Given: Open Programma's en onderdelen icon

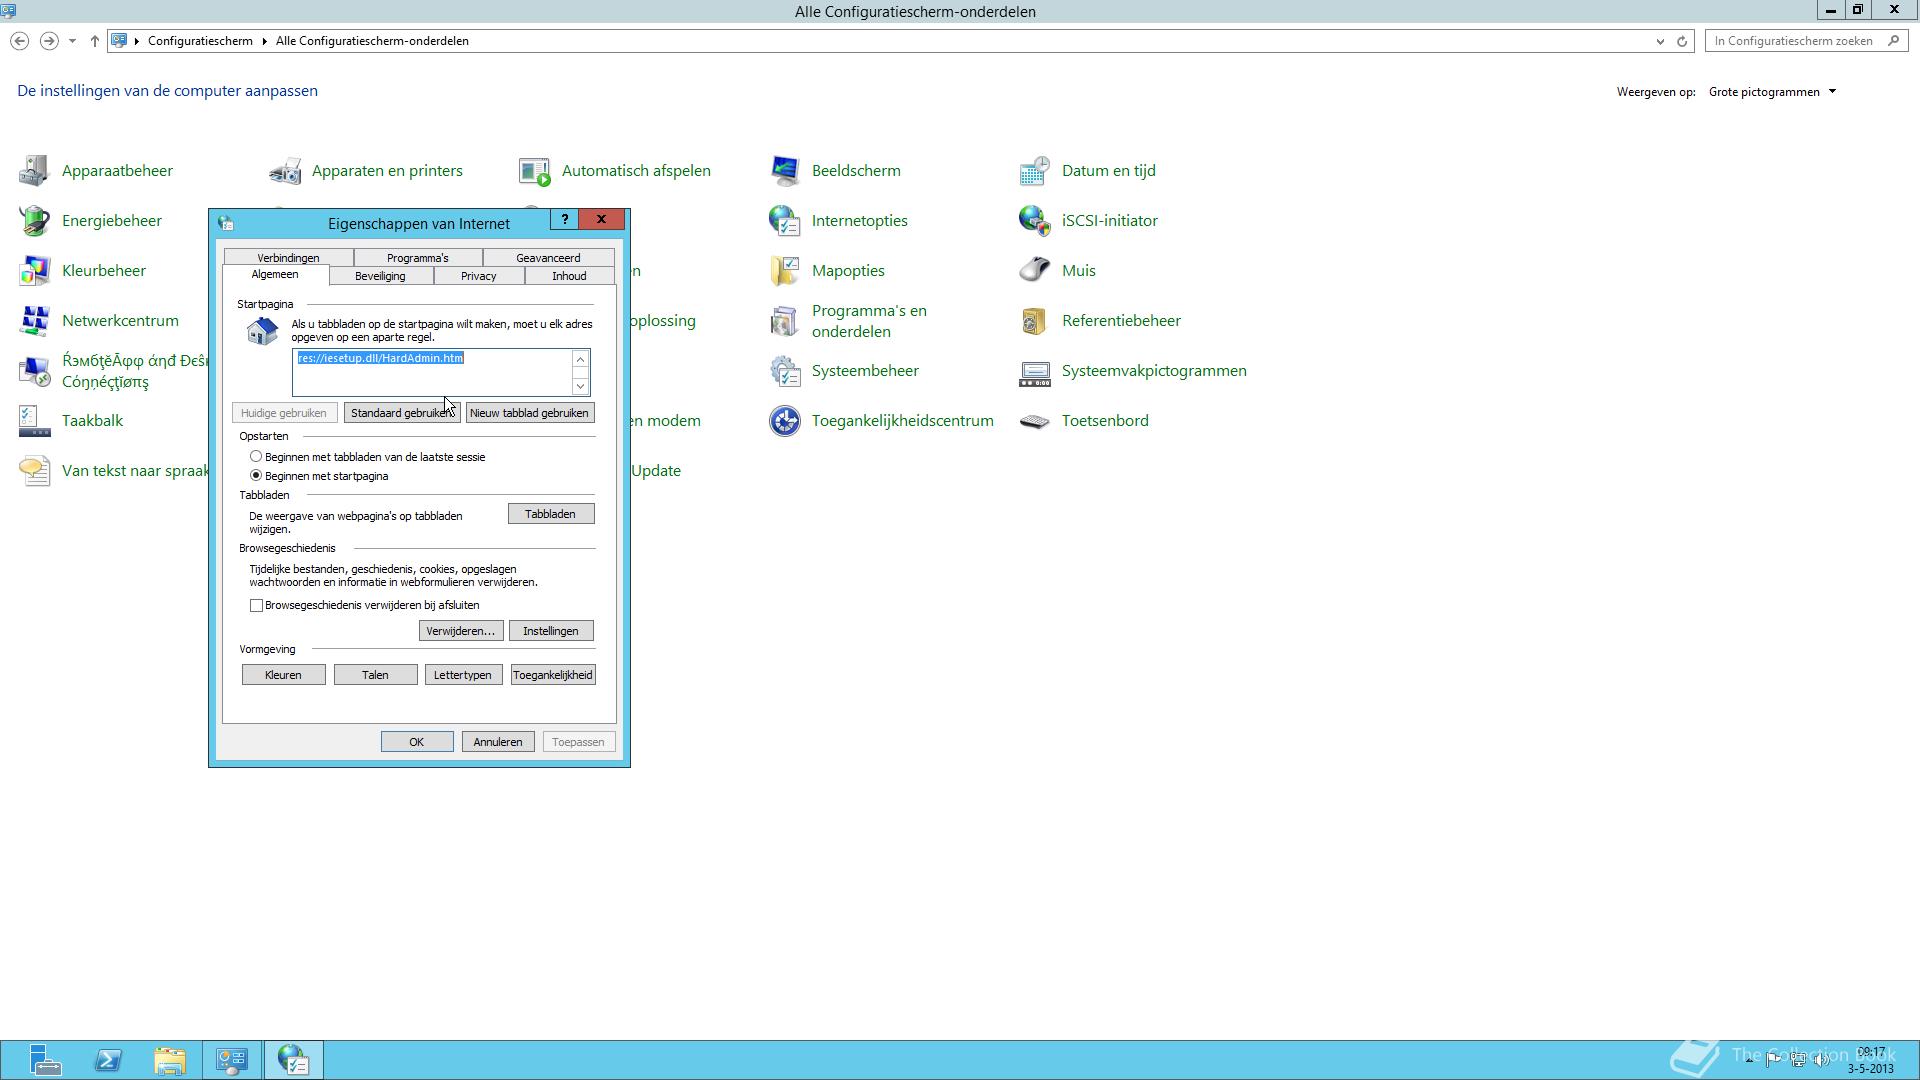Looking at the screenshot, I should pos(785,321).
